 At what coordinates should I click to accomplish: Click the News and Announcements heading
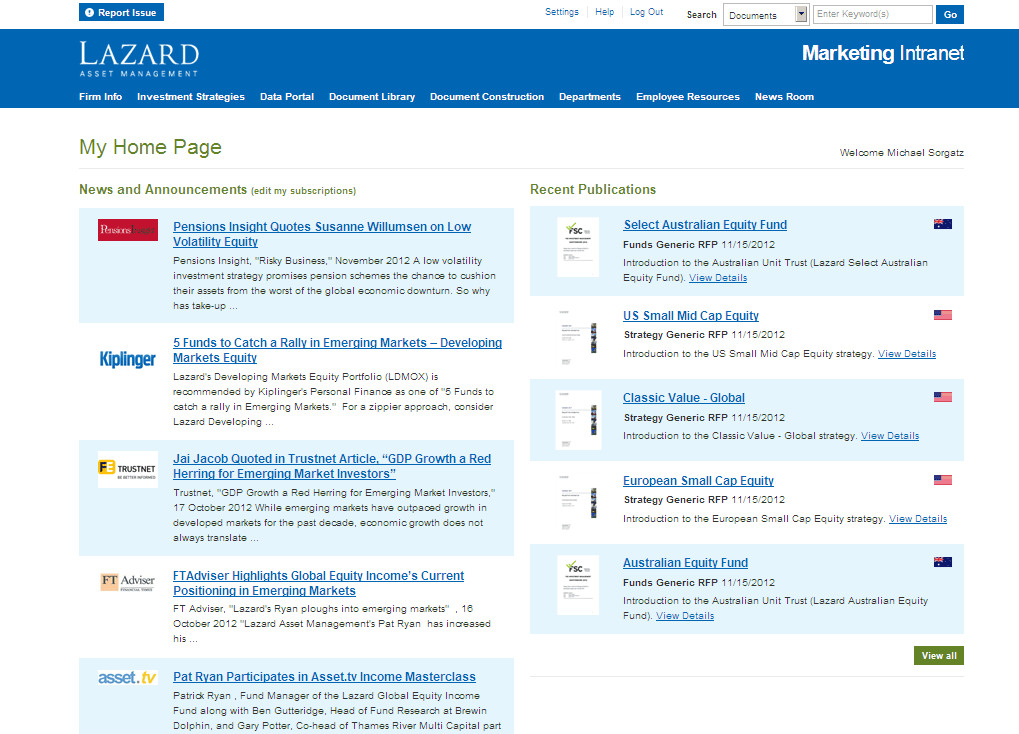[x=163, y=189]
